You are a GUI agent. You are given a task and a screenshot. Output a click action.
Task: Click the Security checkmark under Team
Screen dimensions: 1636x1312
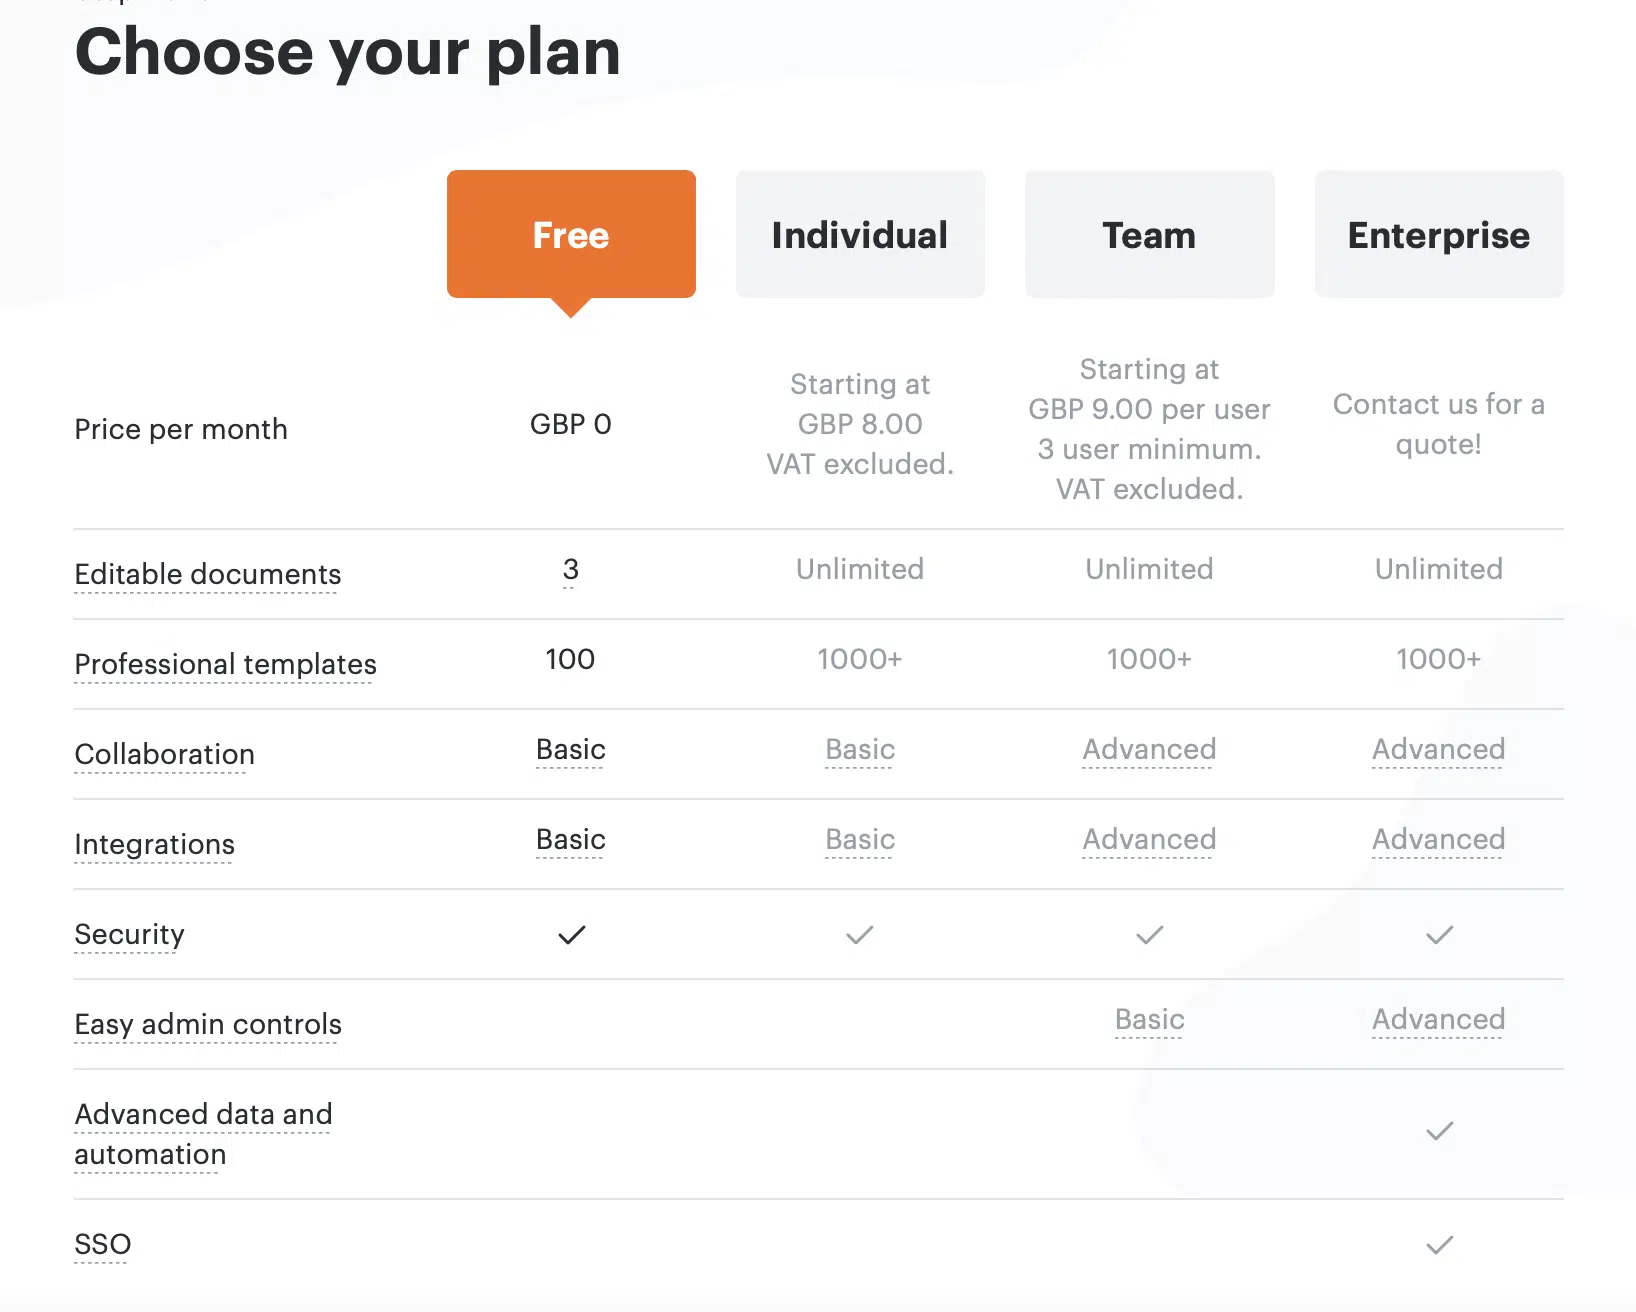[x=1150, y=935]
